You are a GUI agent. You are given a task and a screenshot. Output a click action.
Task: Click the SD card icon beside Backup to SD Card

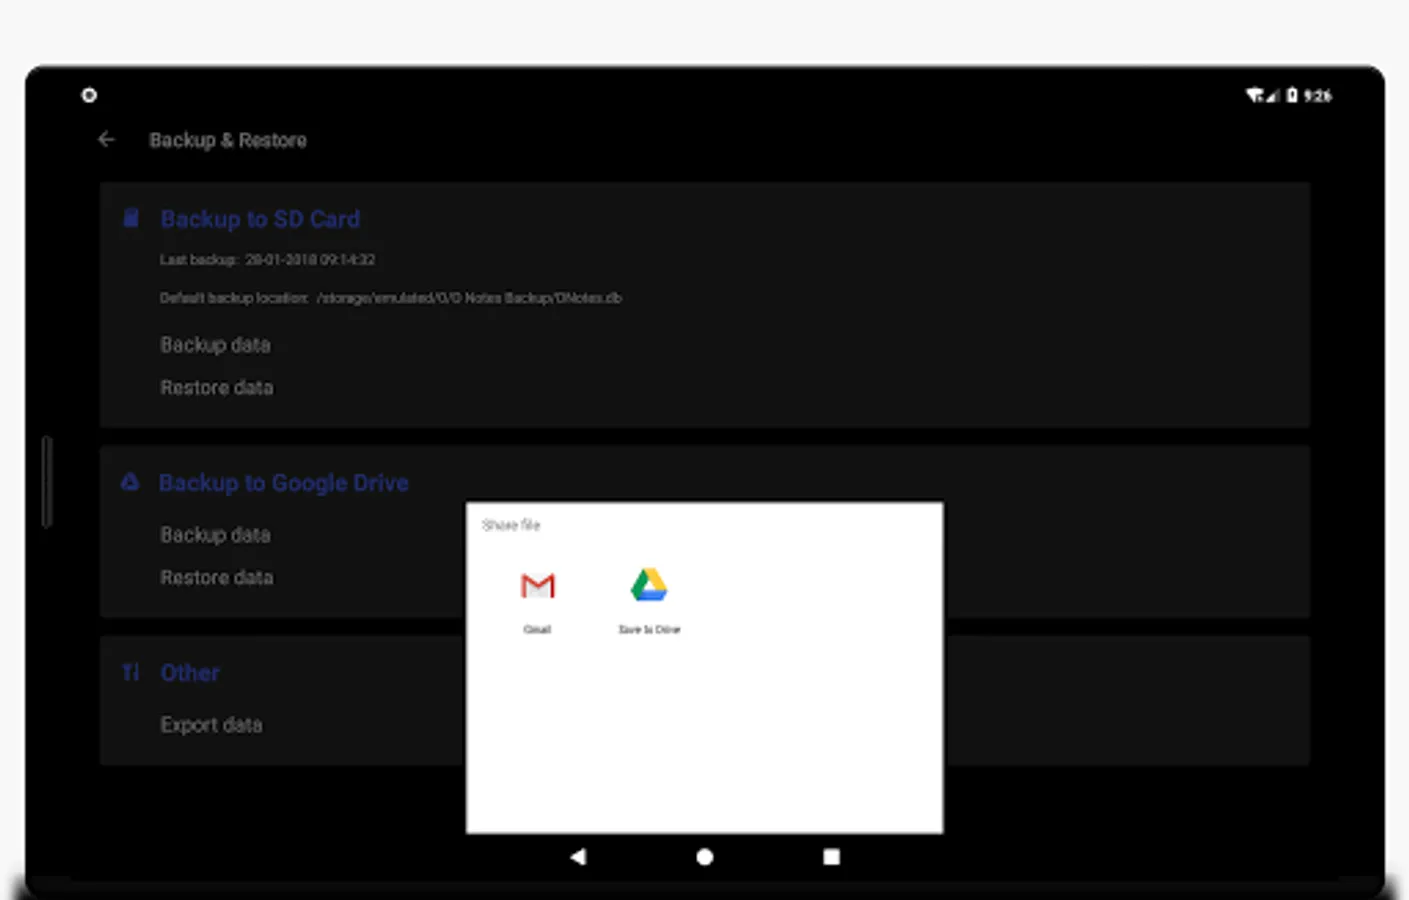(x=131, y=218)
